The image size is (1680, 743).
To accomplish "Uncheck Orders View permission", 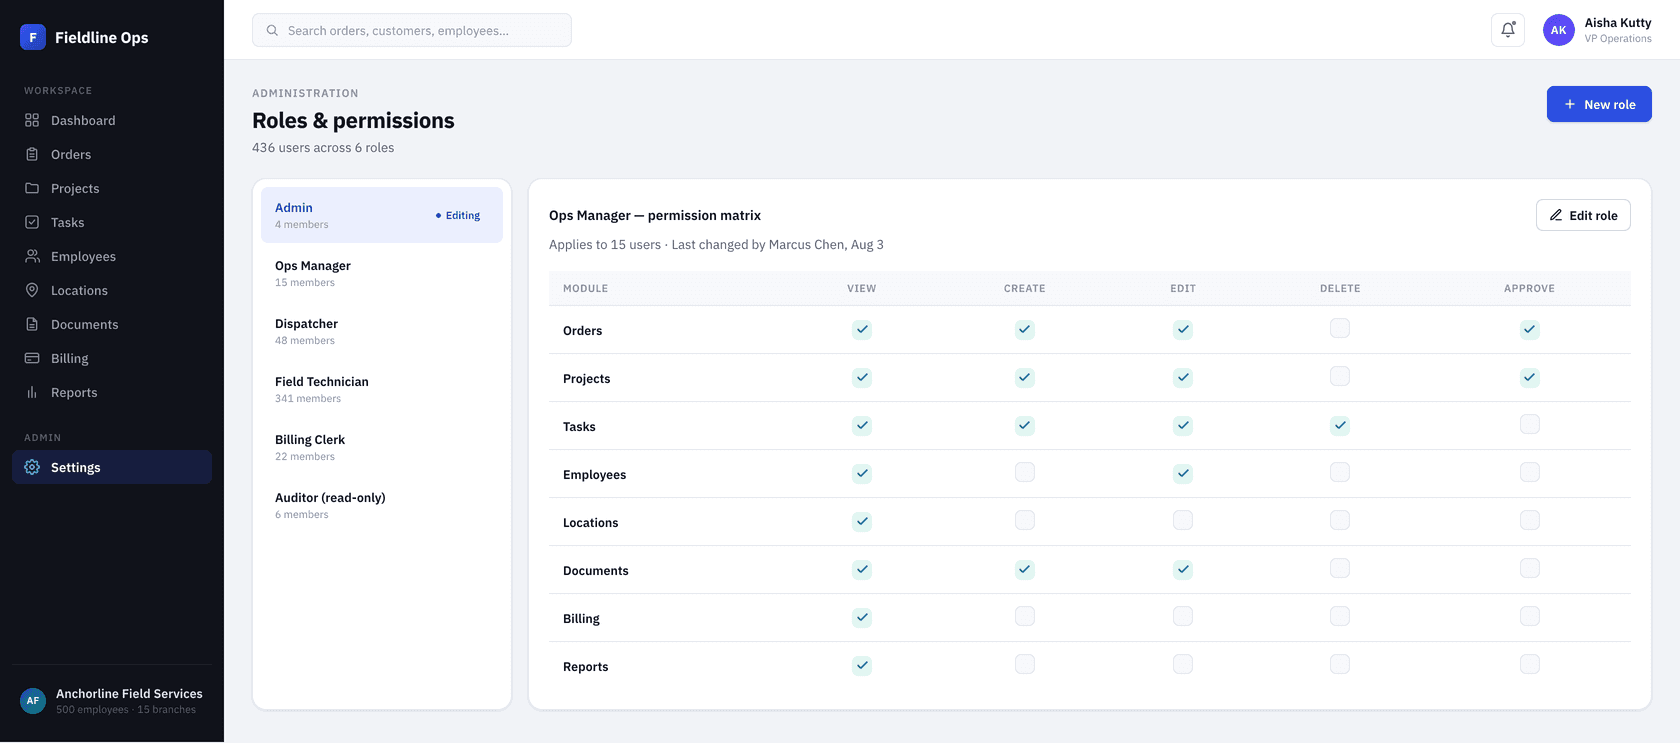I will [x=862, y=329].
